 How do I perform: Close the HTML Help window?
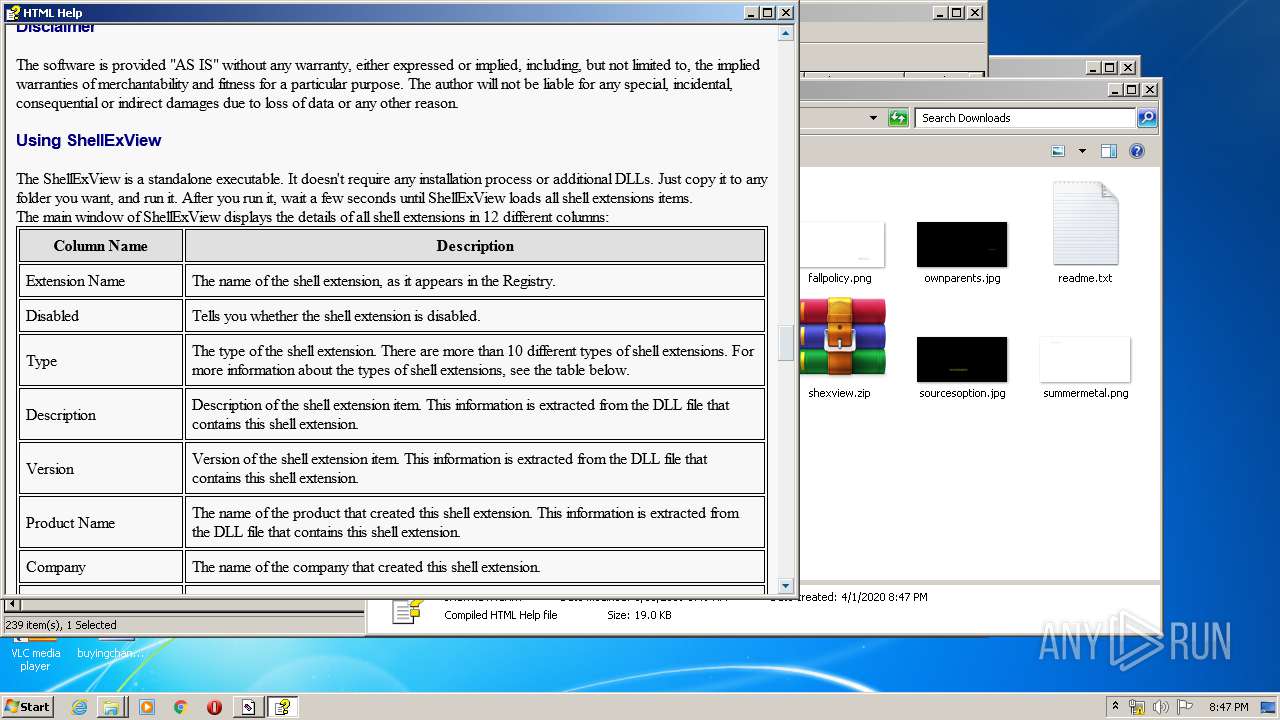tap(786, 13)
